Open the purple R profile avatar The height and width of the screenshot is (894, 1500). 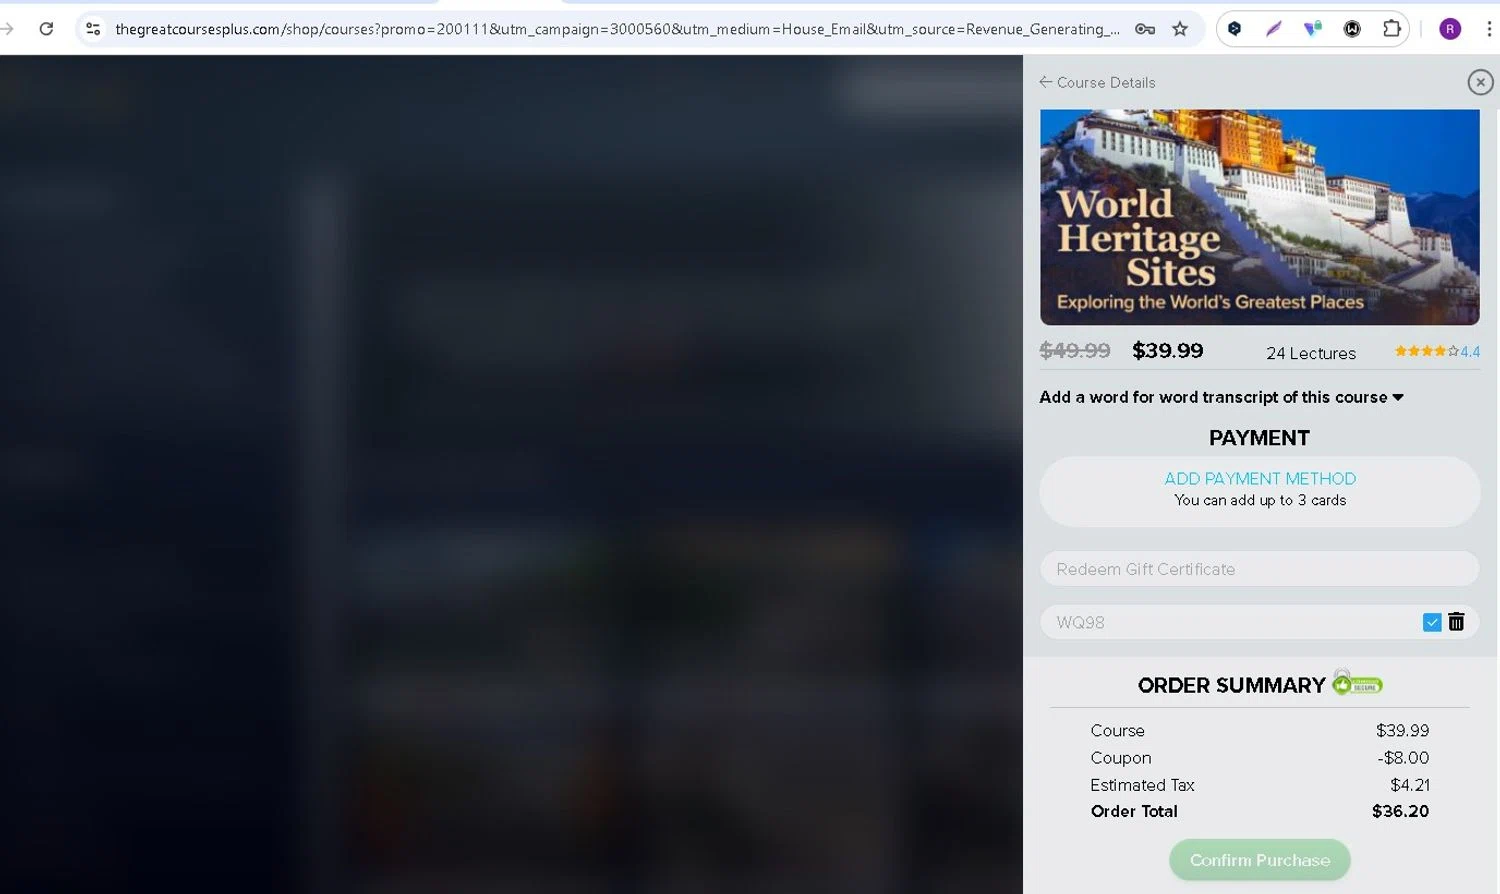click(x=1450, y=29)
